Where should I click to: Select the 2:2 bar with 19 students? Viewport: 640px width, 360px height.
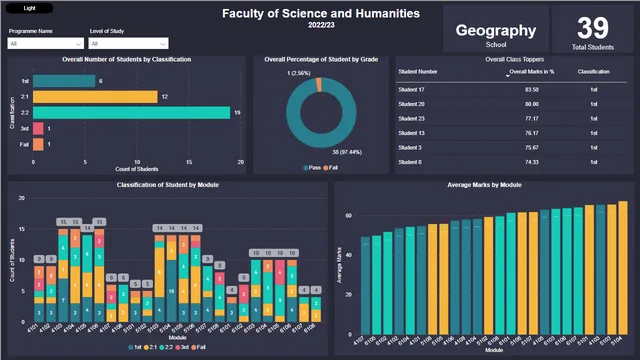pyautogui.click(x=131, y=113)
